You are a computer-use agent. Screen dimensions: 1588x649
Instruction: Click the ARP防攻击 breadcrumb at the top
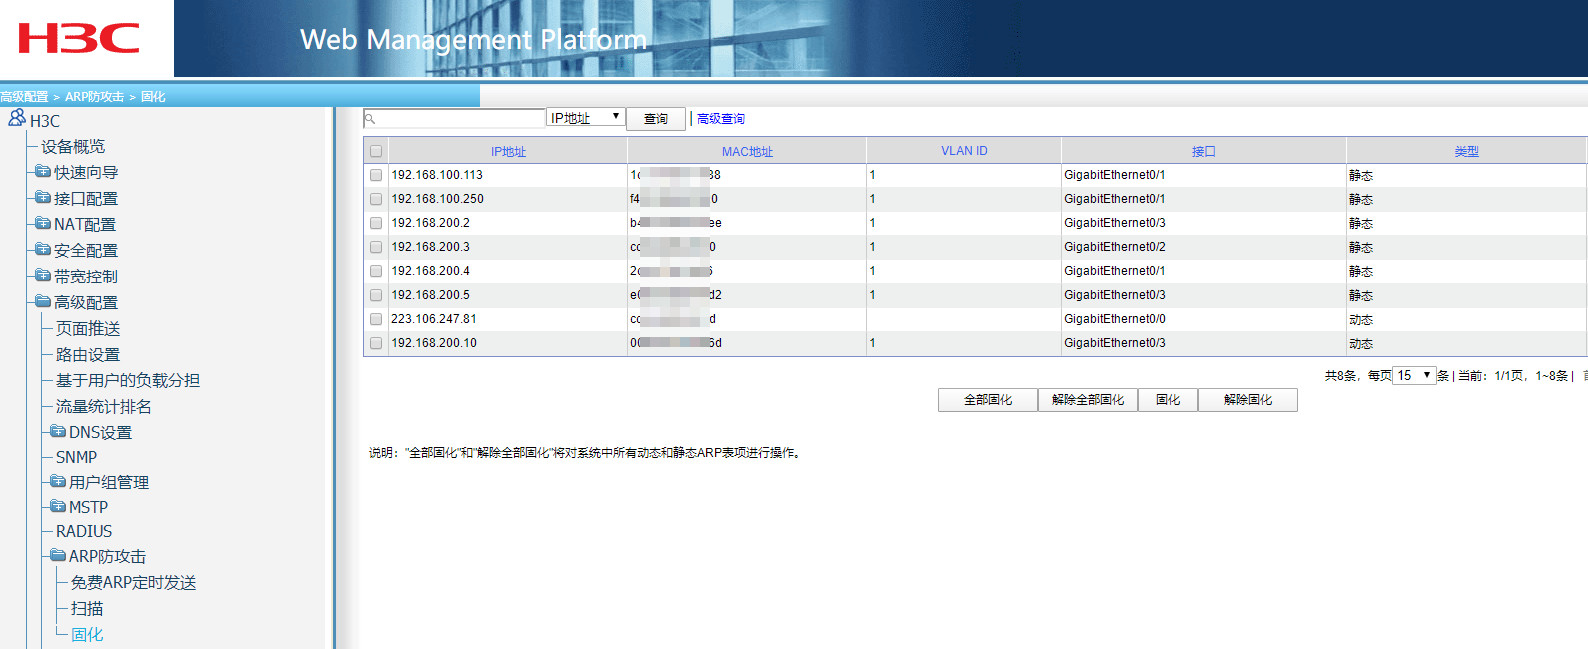[94, 97]
